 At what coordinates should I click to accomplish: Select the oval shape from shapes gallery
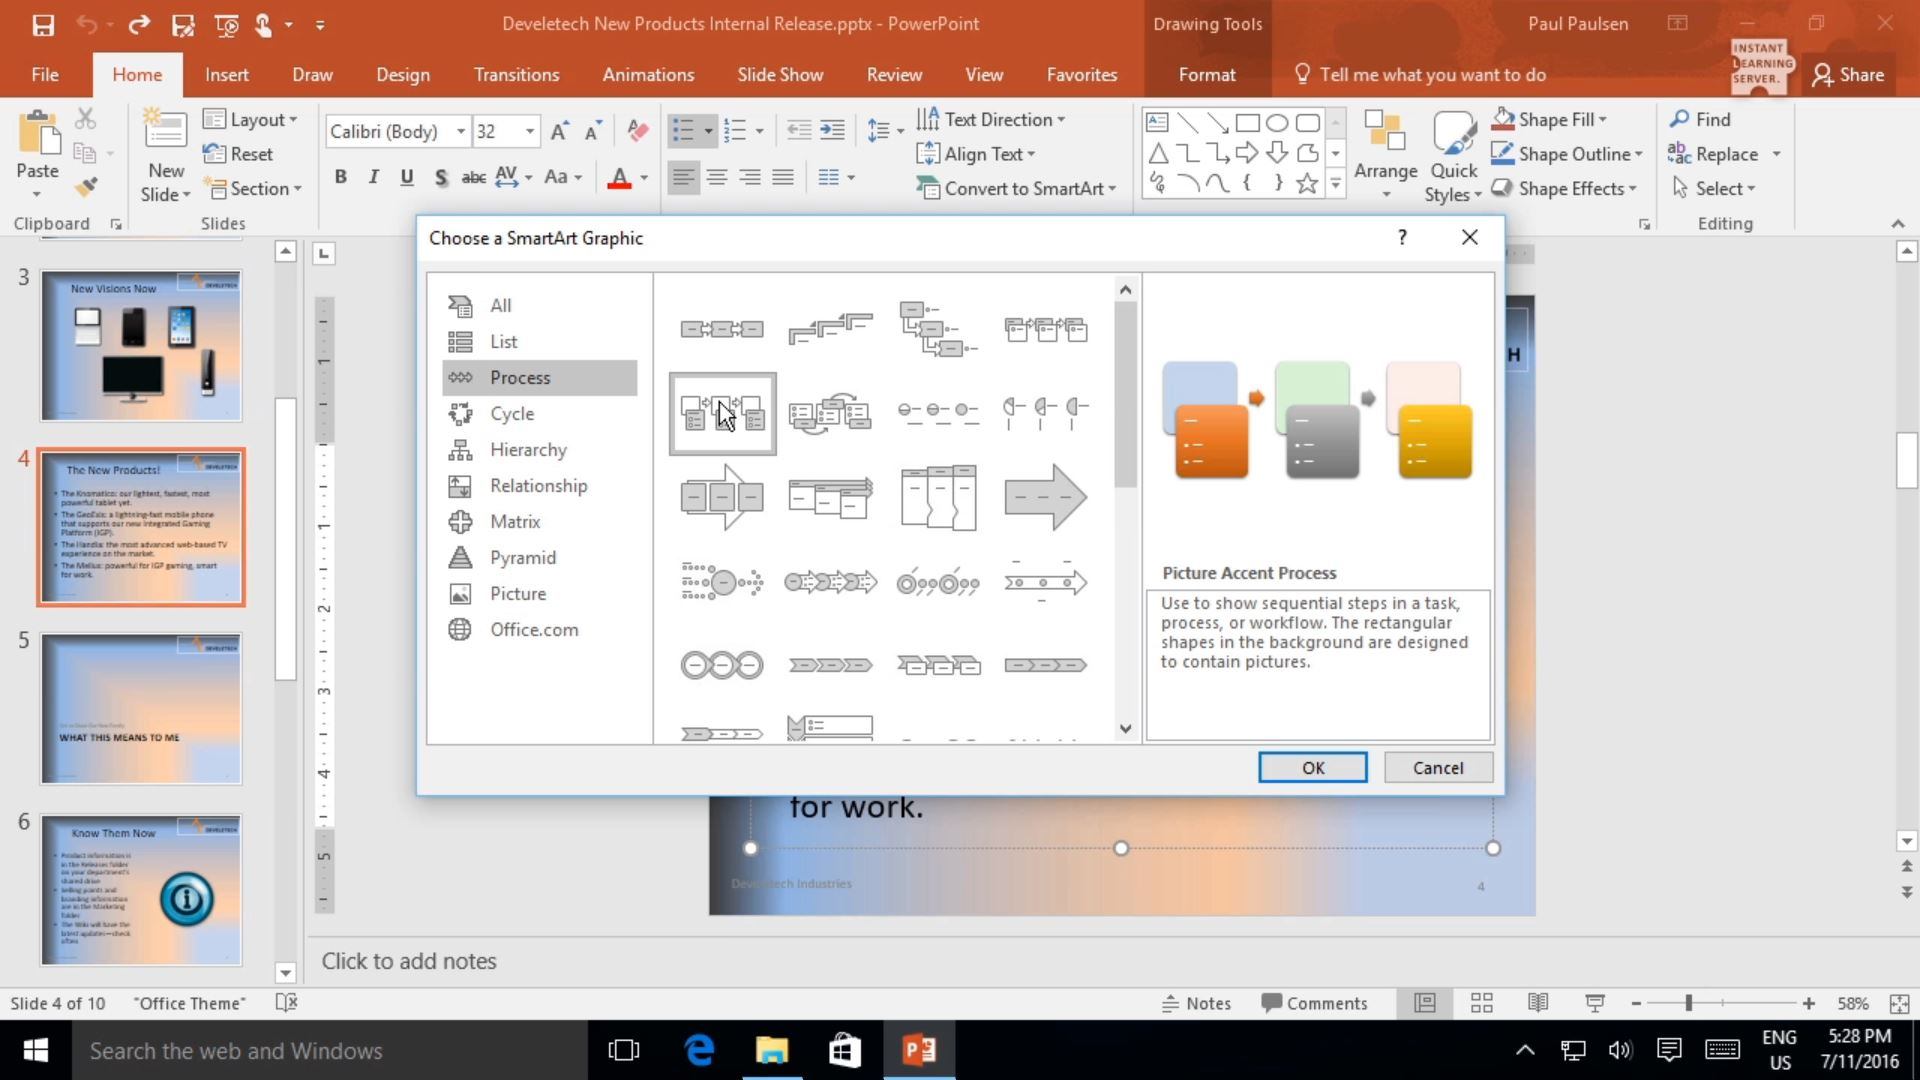click(x=1278, y=122)
